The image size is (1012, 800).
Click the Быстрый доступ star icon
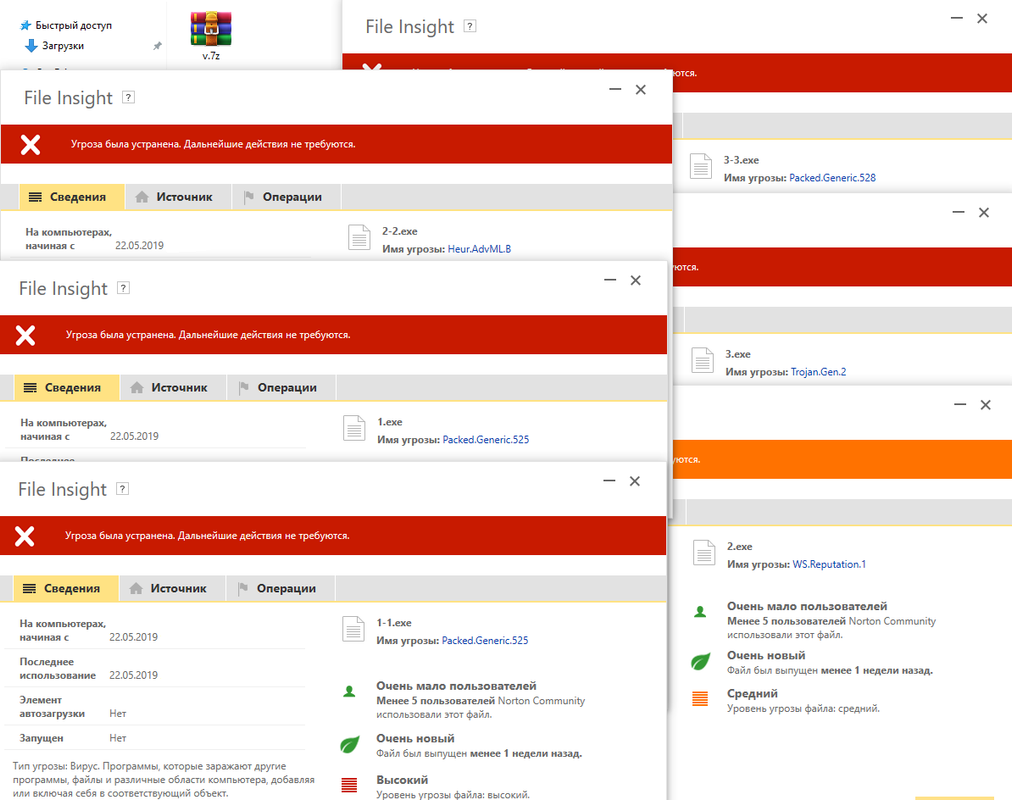26,25
